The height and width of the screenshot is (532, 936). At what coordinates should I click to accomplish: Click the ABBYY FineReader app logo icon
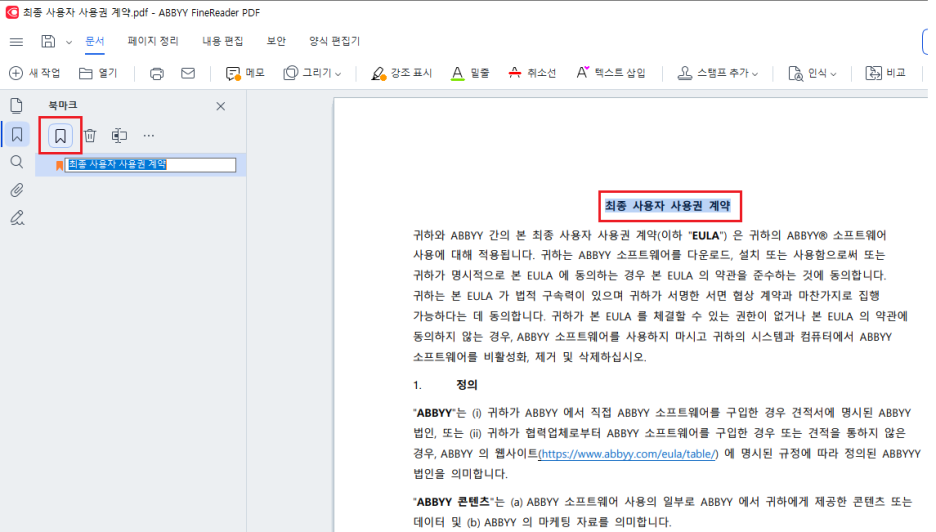point(12,12)
